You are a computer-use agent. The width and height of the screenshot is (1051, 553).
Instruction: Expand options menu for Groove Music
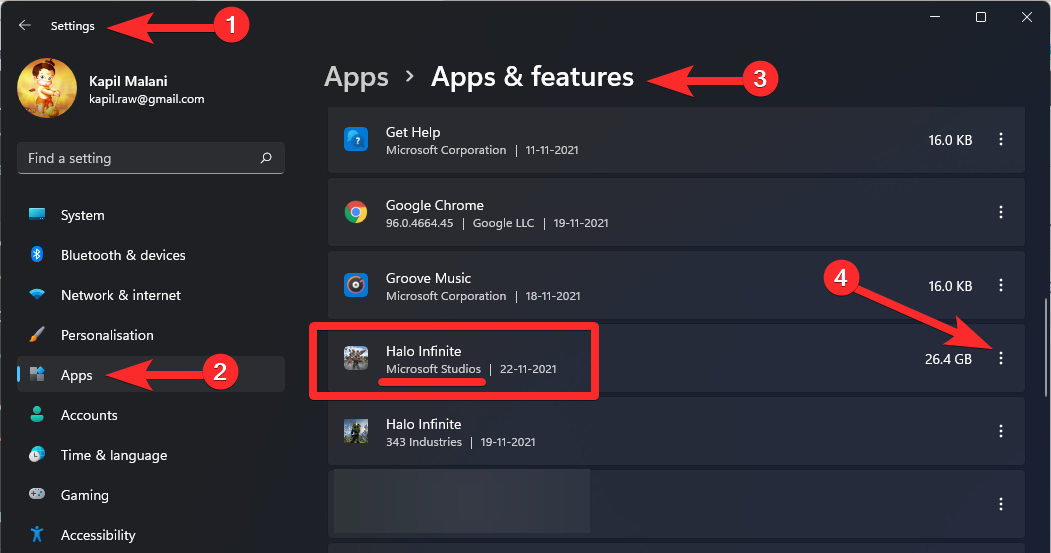[1001, 286]
